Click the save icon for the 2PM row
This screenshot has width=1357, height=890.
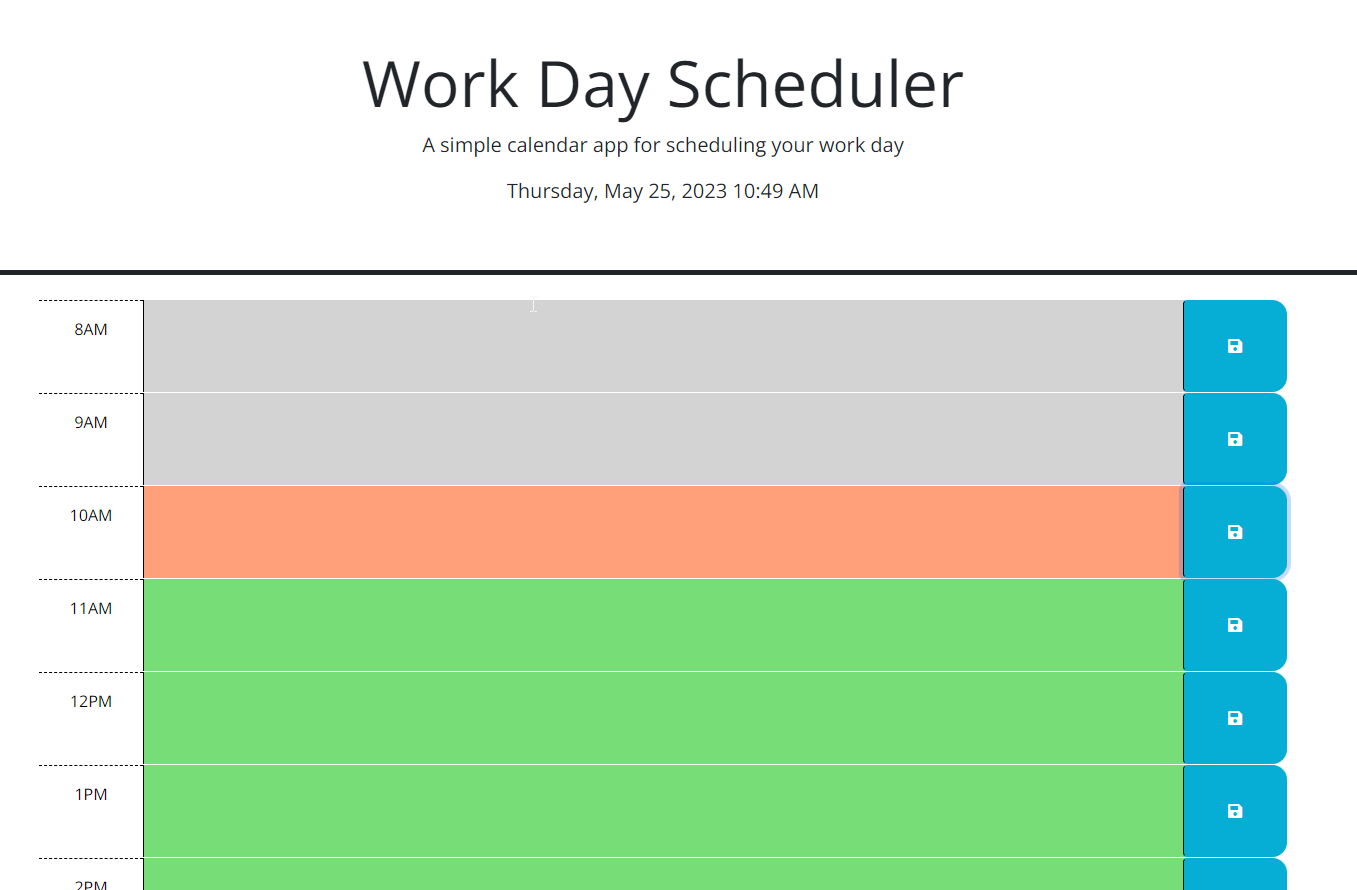click(x=1234, y=880)
